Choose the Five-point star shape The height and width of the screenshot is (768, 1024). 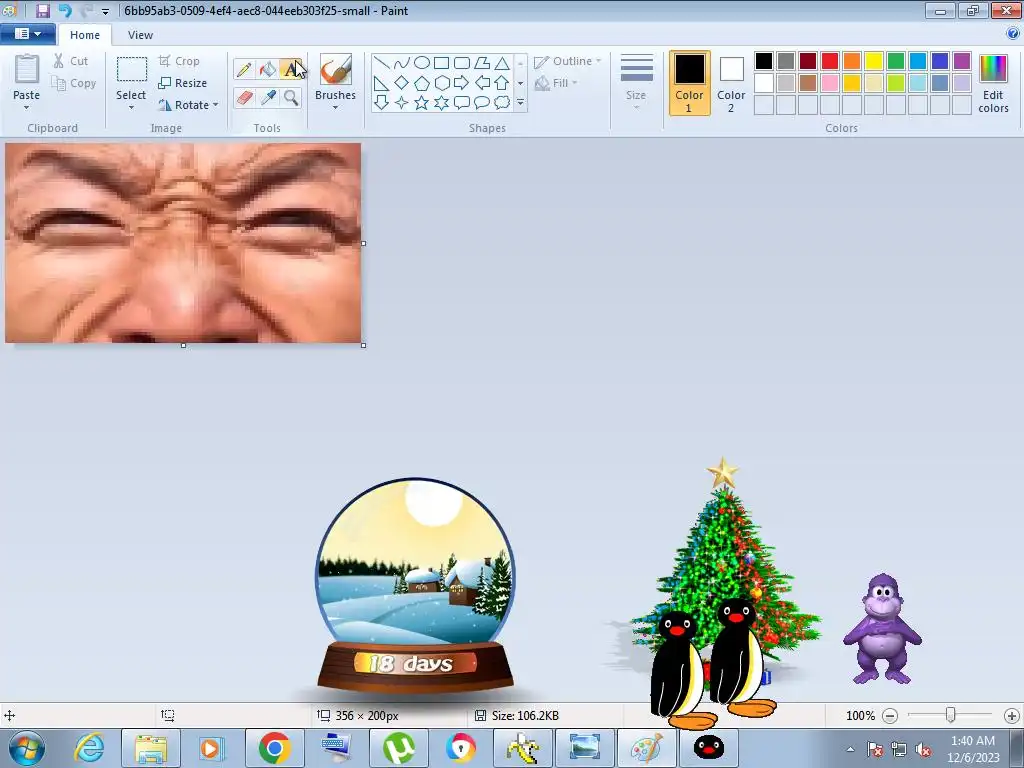point(422,103)
